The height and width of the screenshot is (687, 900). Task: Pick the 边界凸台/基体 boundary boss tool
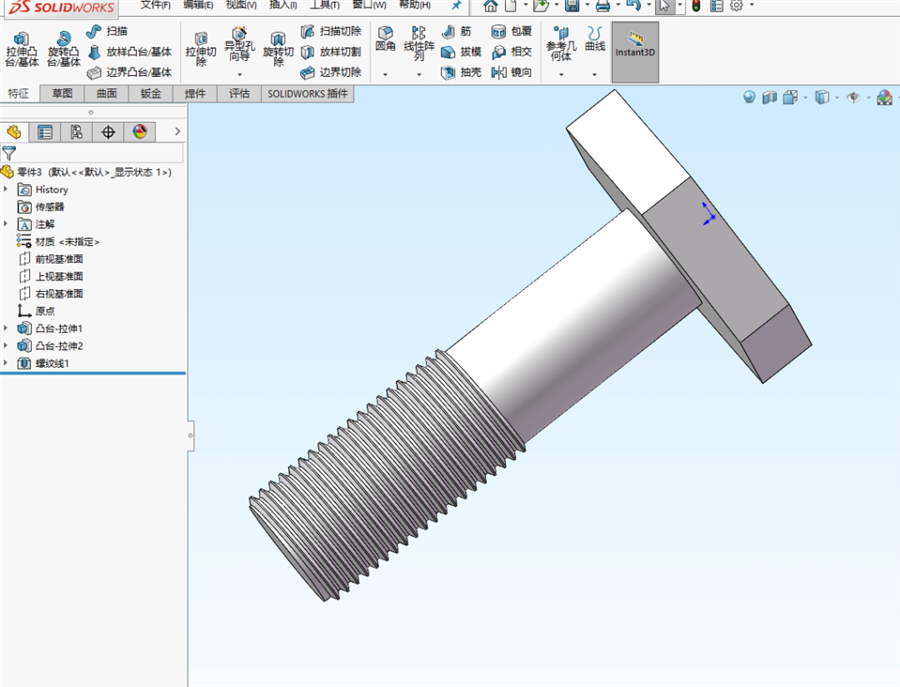pos(130,72)
